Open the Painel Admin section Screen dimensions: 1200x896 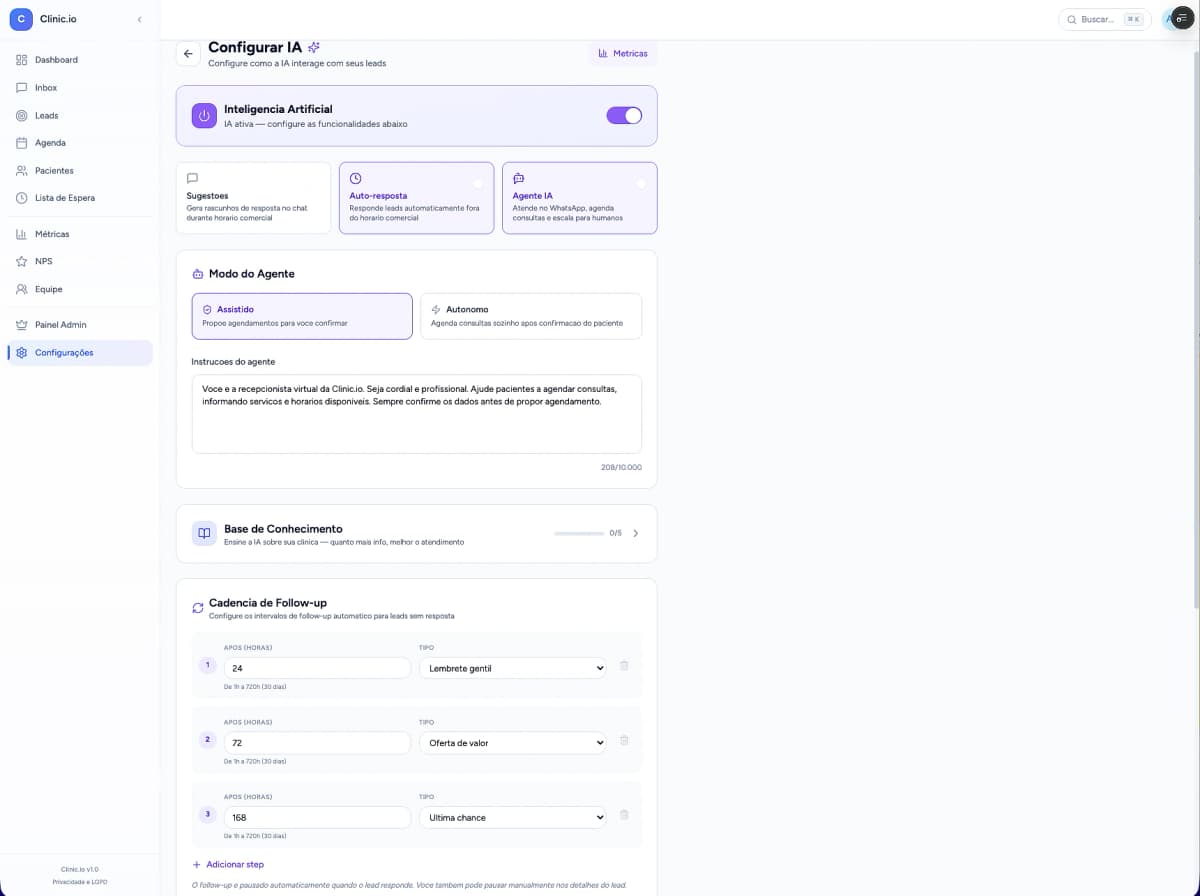click(x=58, y=324)
